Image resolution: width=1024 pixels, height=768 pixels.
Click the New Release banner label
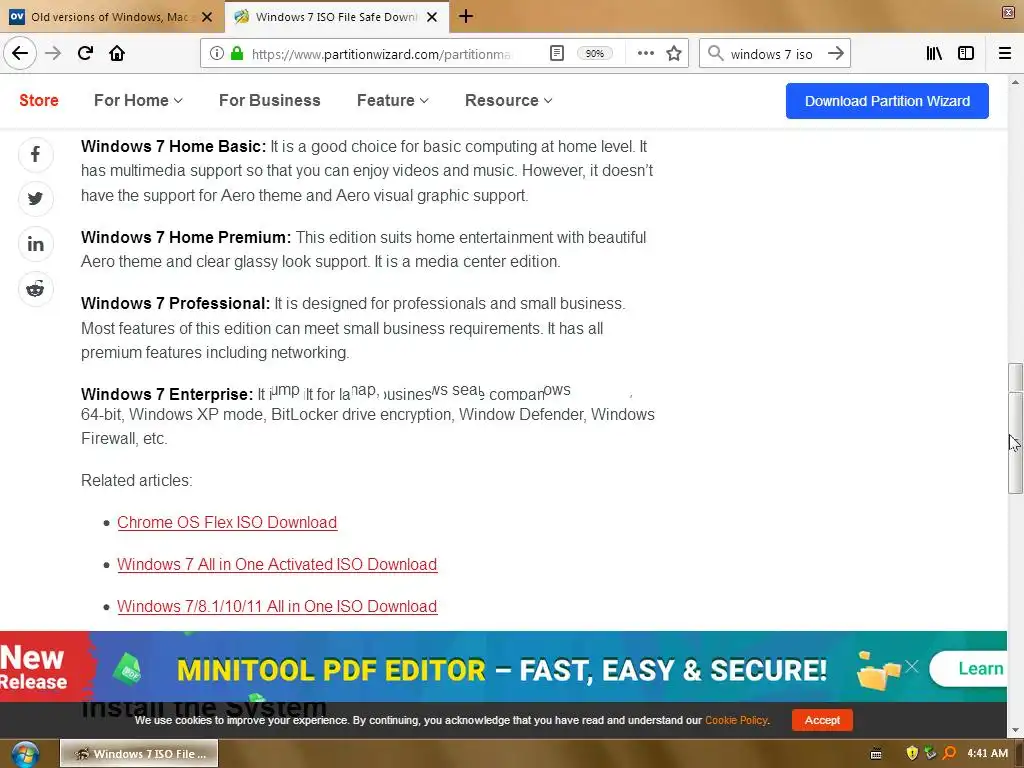coord(34,667)
